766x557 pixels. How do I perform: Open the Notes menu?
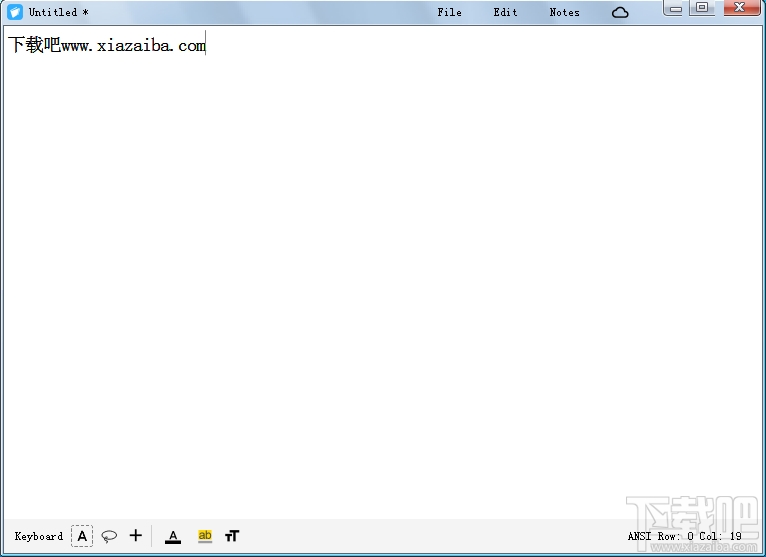[x=564, y=12]
